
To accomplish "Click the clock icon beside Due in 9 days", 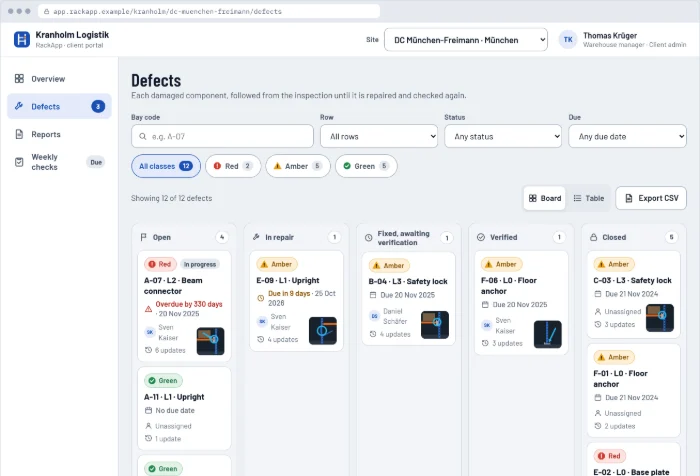I will pos(261,298).
